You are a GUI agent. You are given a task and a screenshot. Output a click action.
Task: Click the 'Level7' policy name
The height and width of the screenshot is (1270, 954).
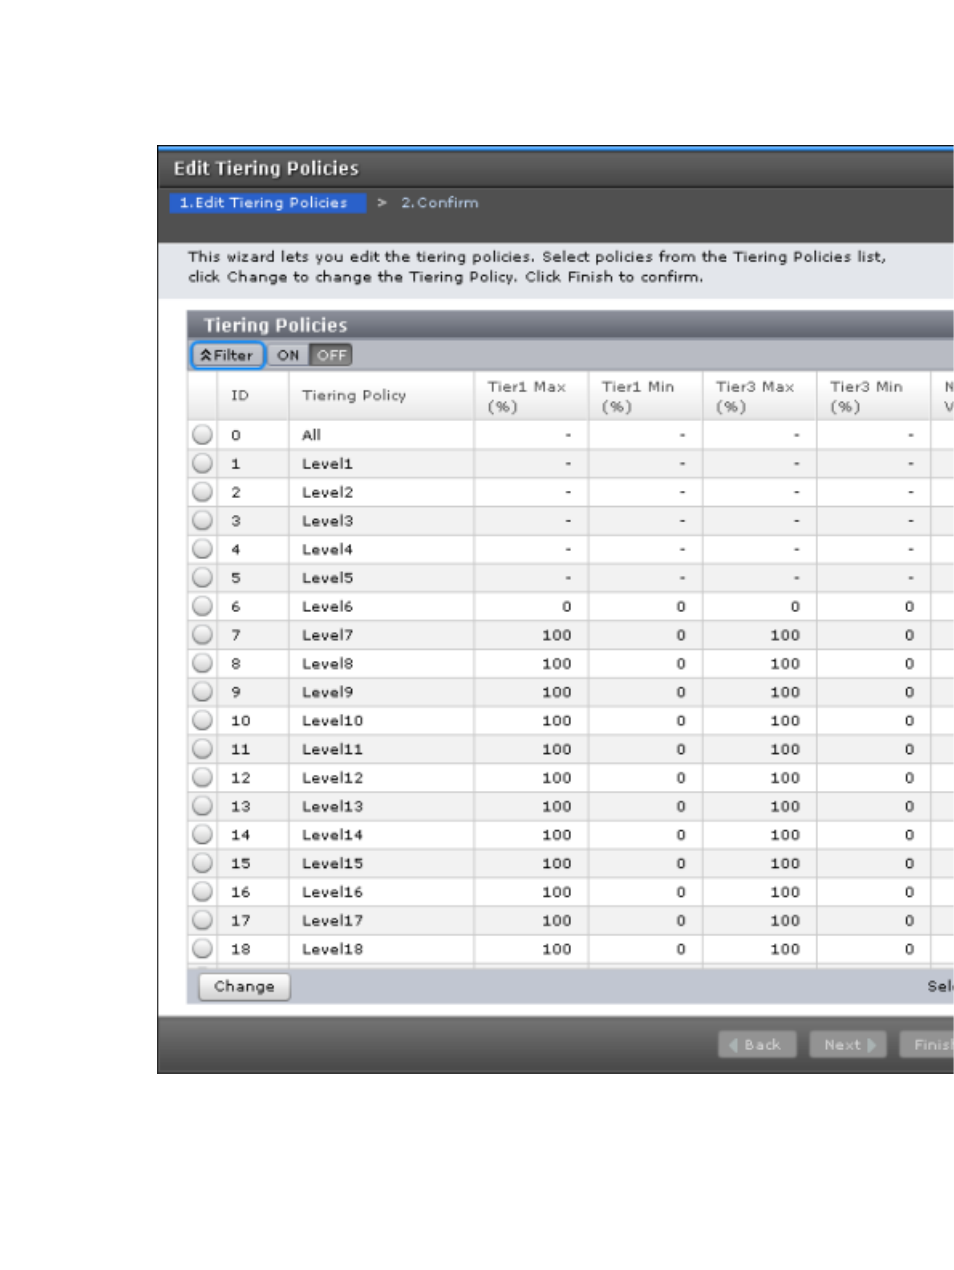[x=327, y=635]
